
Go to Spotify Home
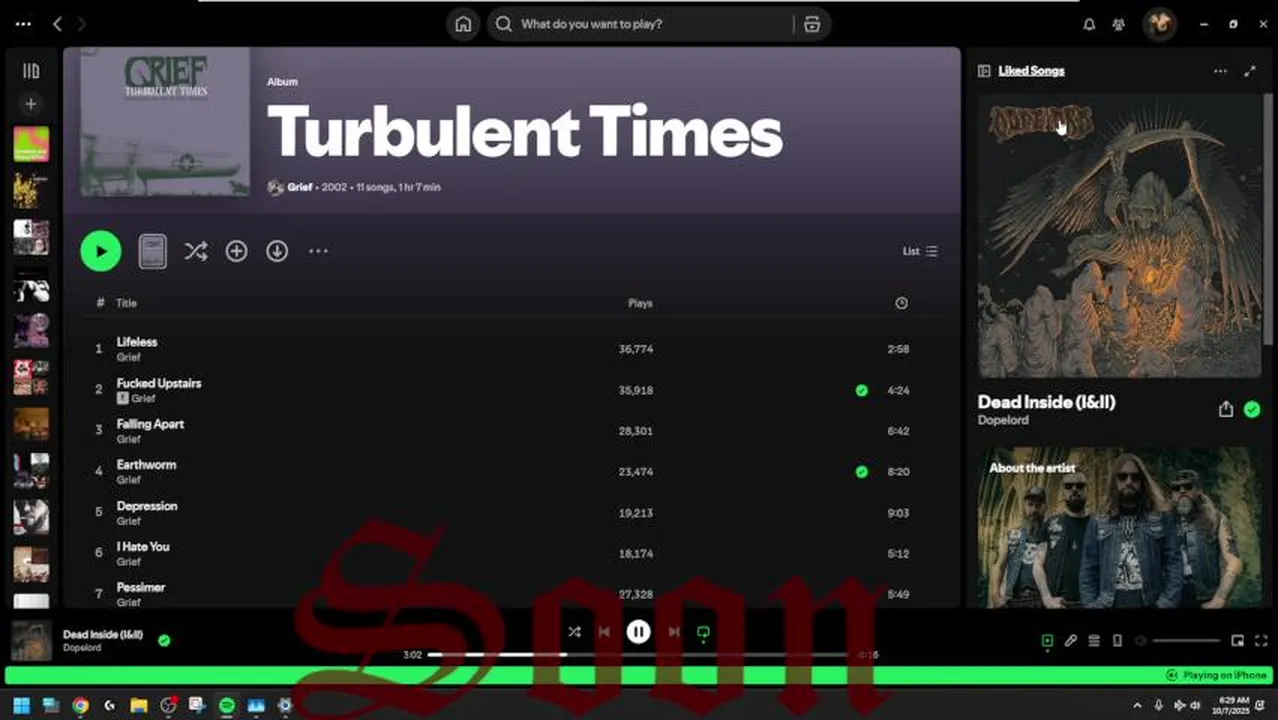[463, 24]
